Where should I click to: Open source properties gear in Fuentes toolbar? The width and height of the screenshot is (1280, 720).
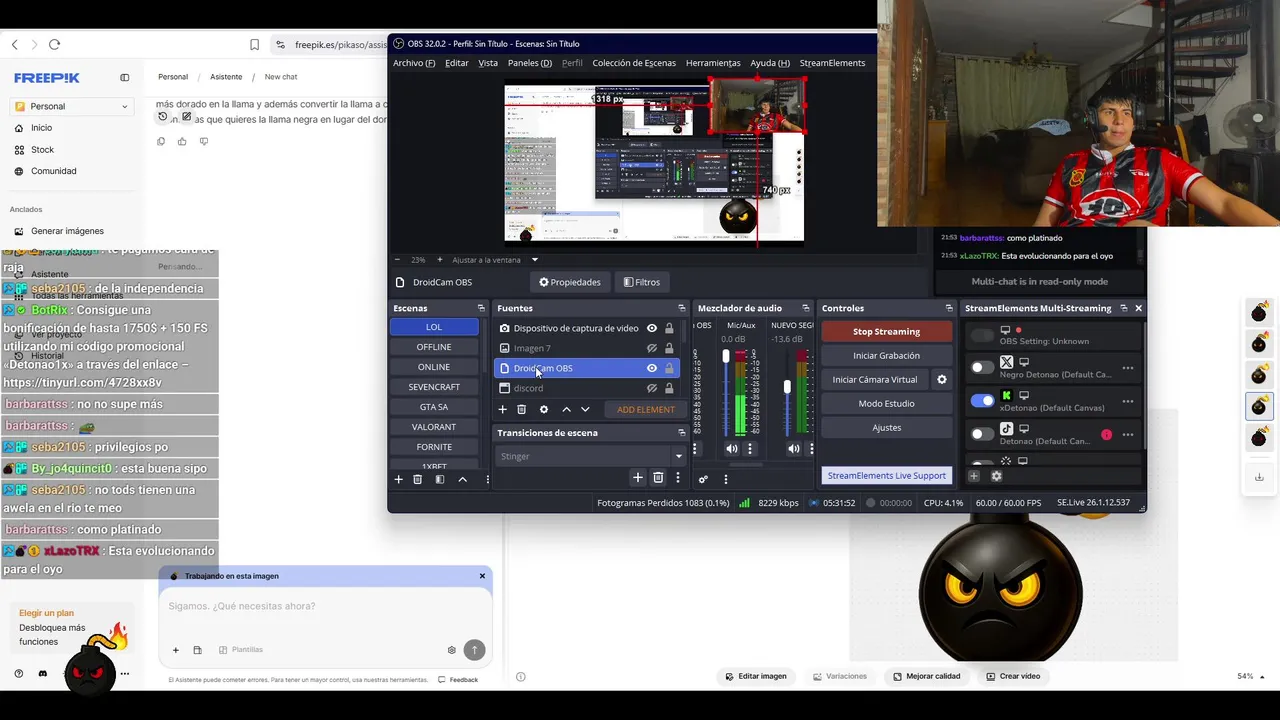(544, 409)
